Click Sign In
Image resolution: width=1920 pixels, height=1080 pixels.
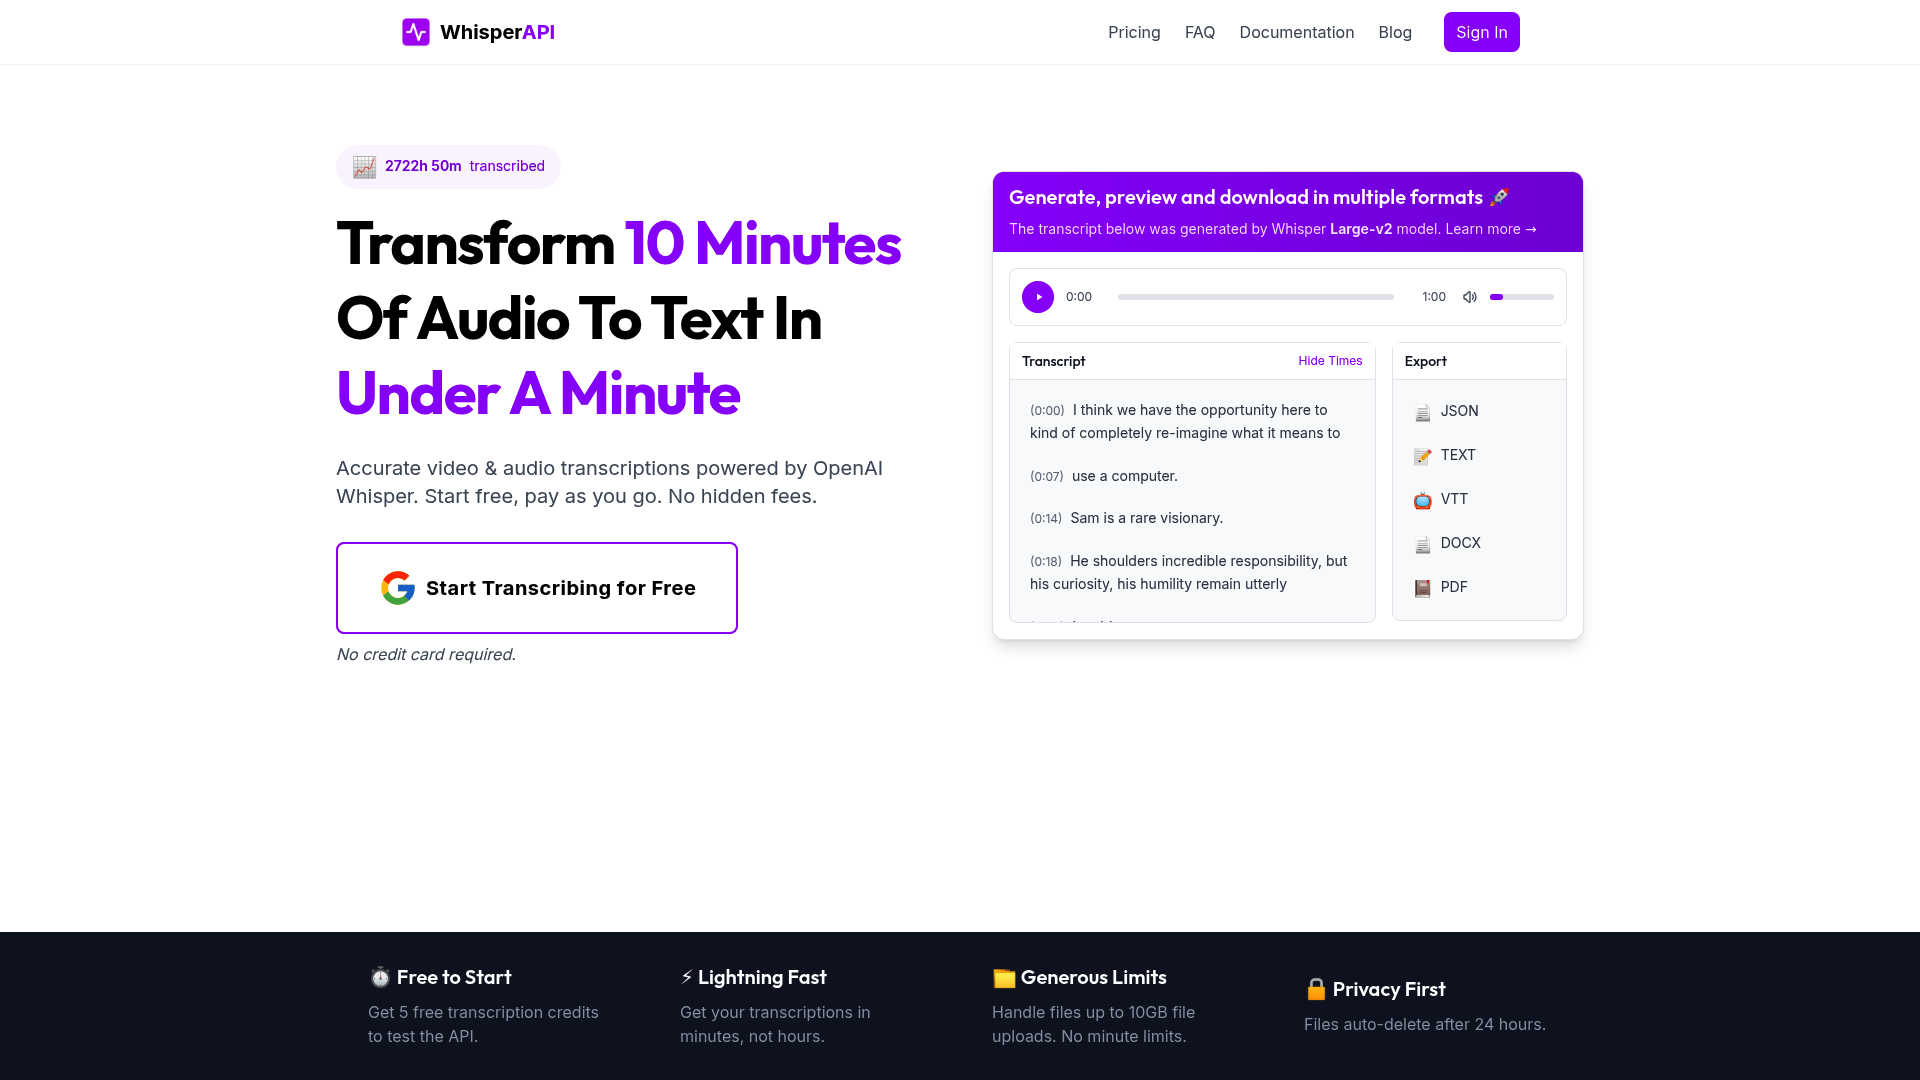[x=1481, y=31]
